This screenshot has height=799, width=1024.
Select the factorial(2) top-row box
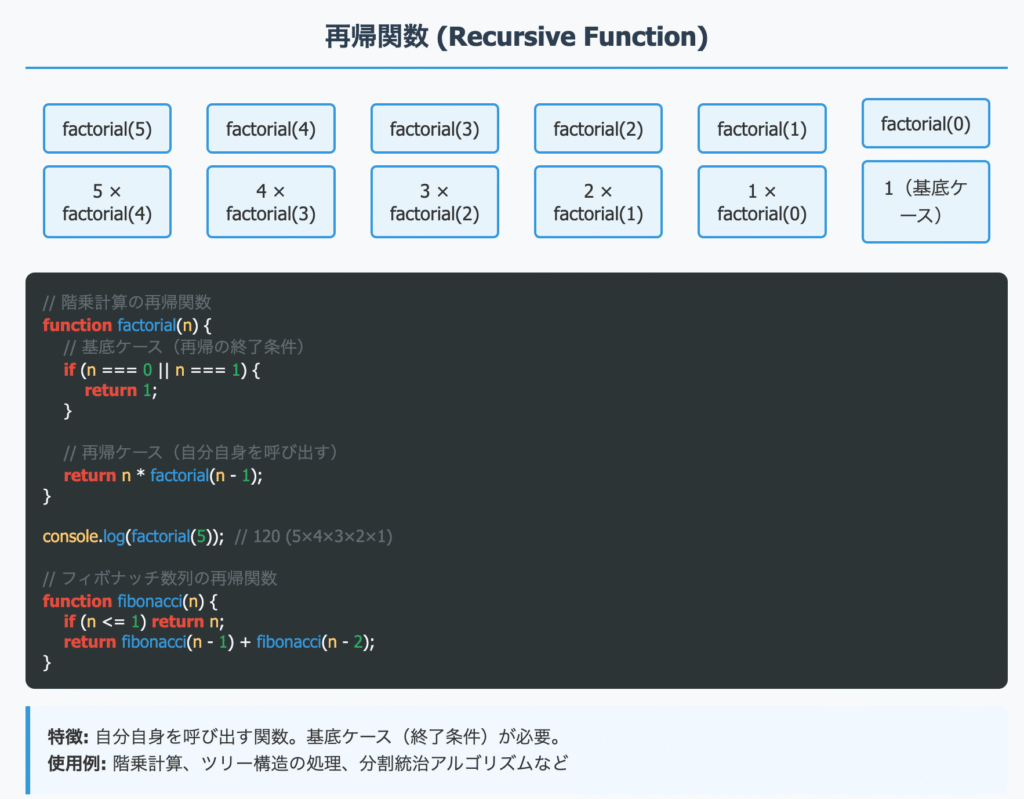click(598, 129)
